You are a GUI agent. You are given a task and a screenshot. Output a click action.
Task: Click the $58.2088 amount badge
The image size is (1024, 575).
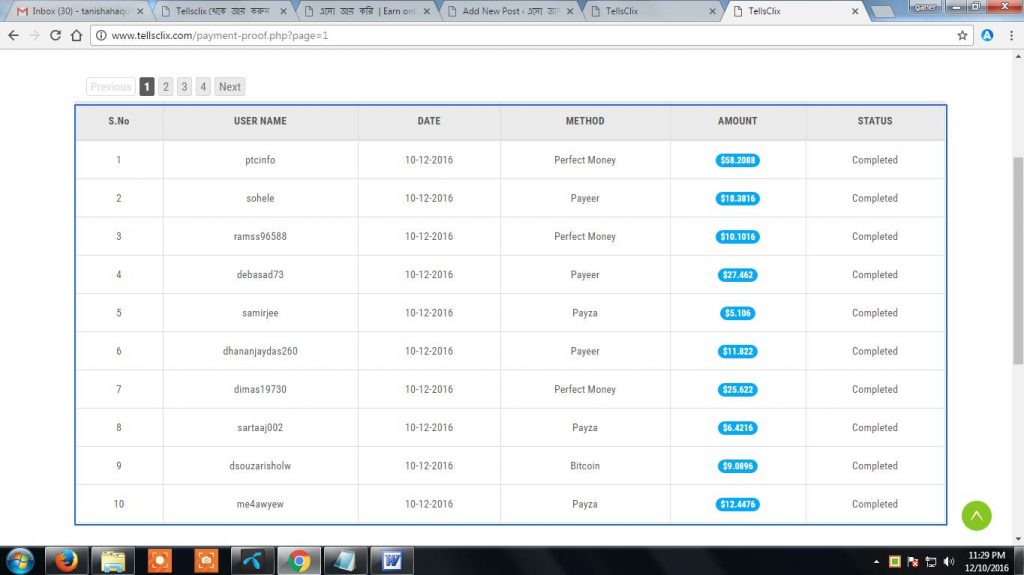click(x=738, y=160)
